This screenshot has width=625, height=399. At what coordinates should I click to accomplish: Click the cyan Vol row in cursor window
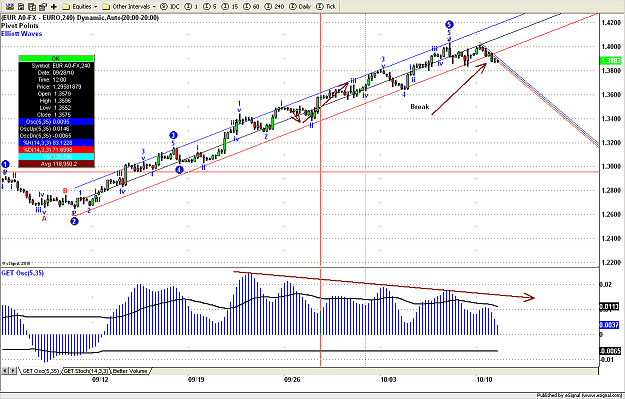(x=56, y=157)
